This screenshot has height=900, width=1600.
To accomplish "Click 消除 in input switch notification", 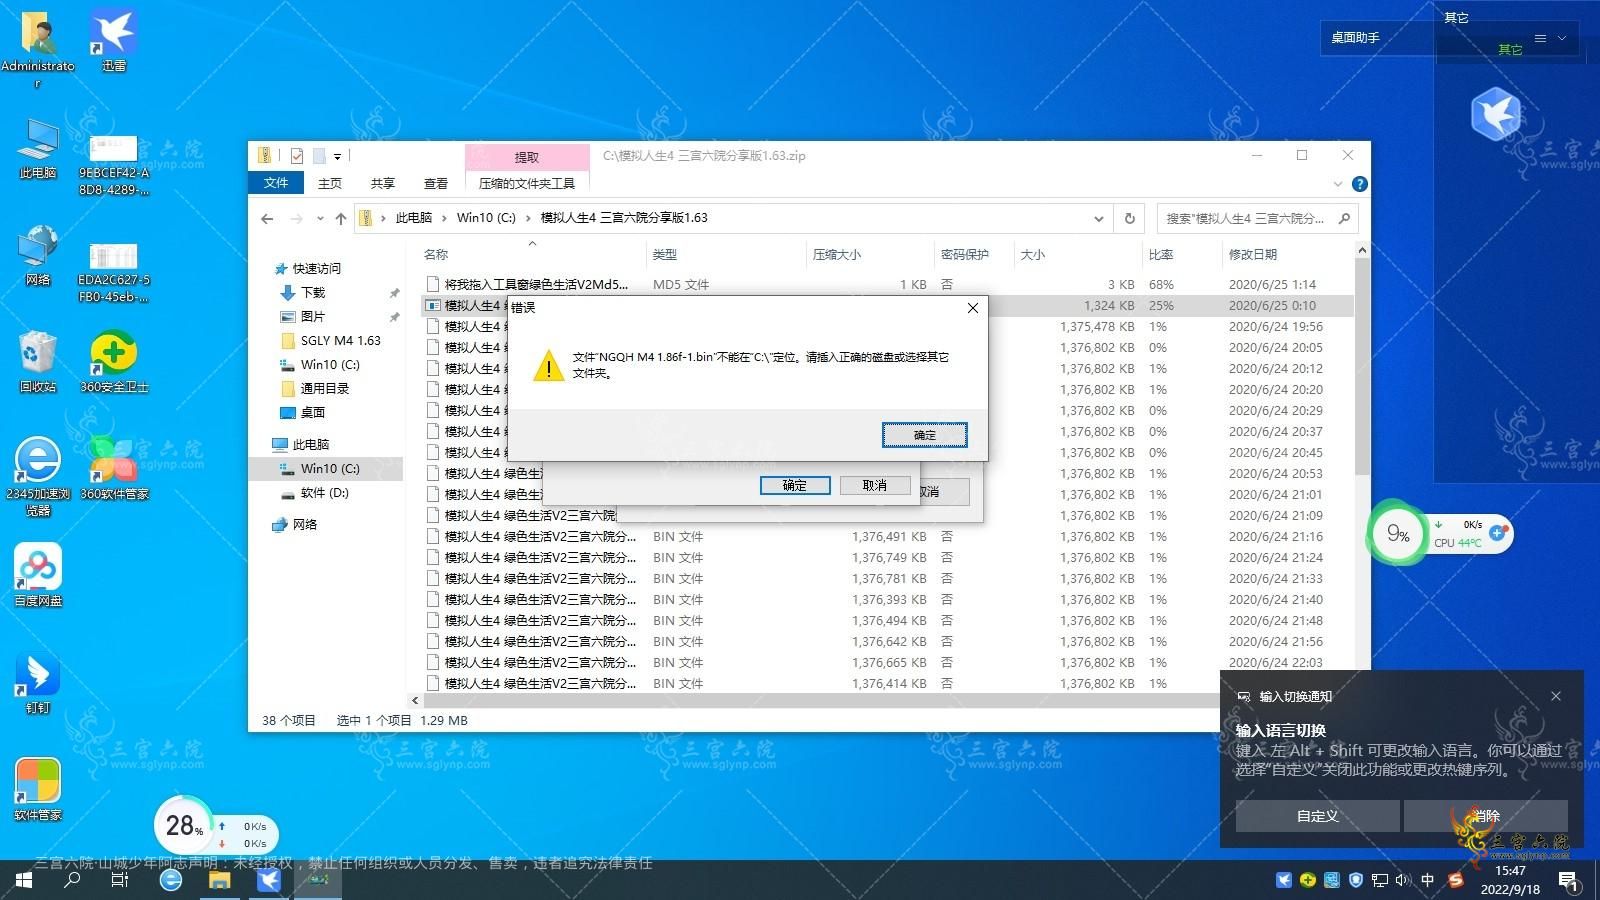I will tap(1486, 816).
